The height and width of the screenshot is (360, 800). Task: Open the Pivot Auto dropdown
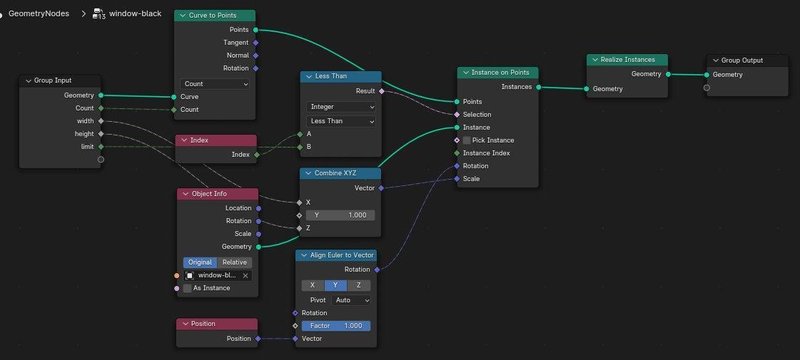(351, 300)
